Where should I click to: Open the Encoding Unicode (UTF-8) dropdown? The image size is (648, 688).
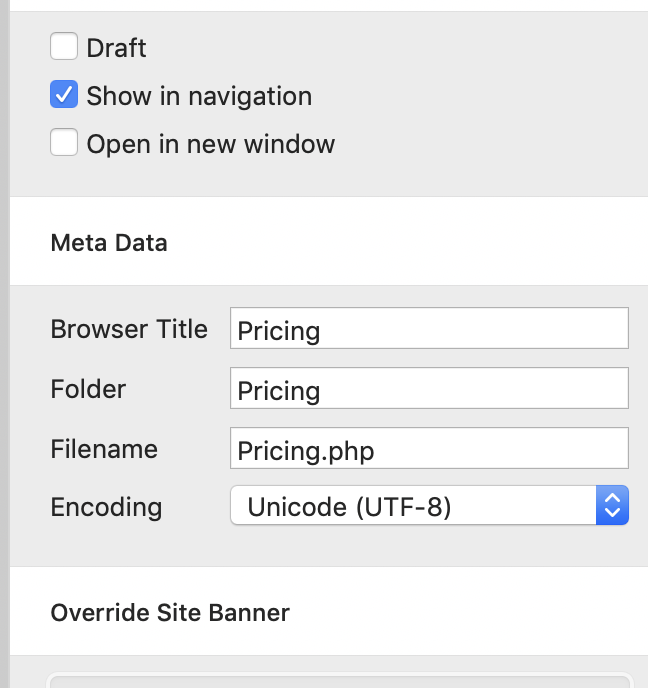point(428,506)
